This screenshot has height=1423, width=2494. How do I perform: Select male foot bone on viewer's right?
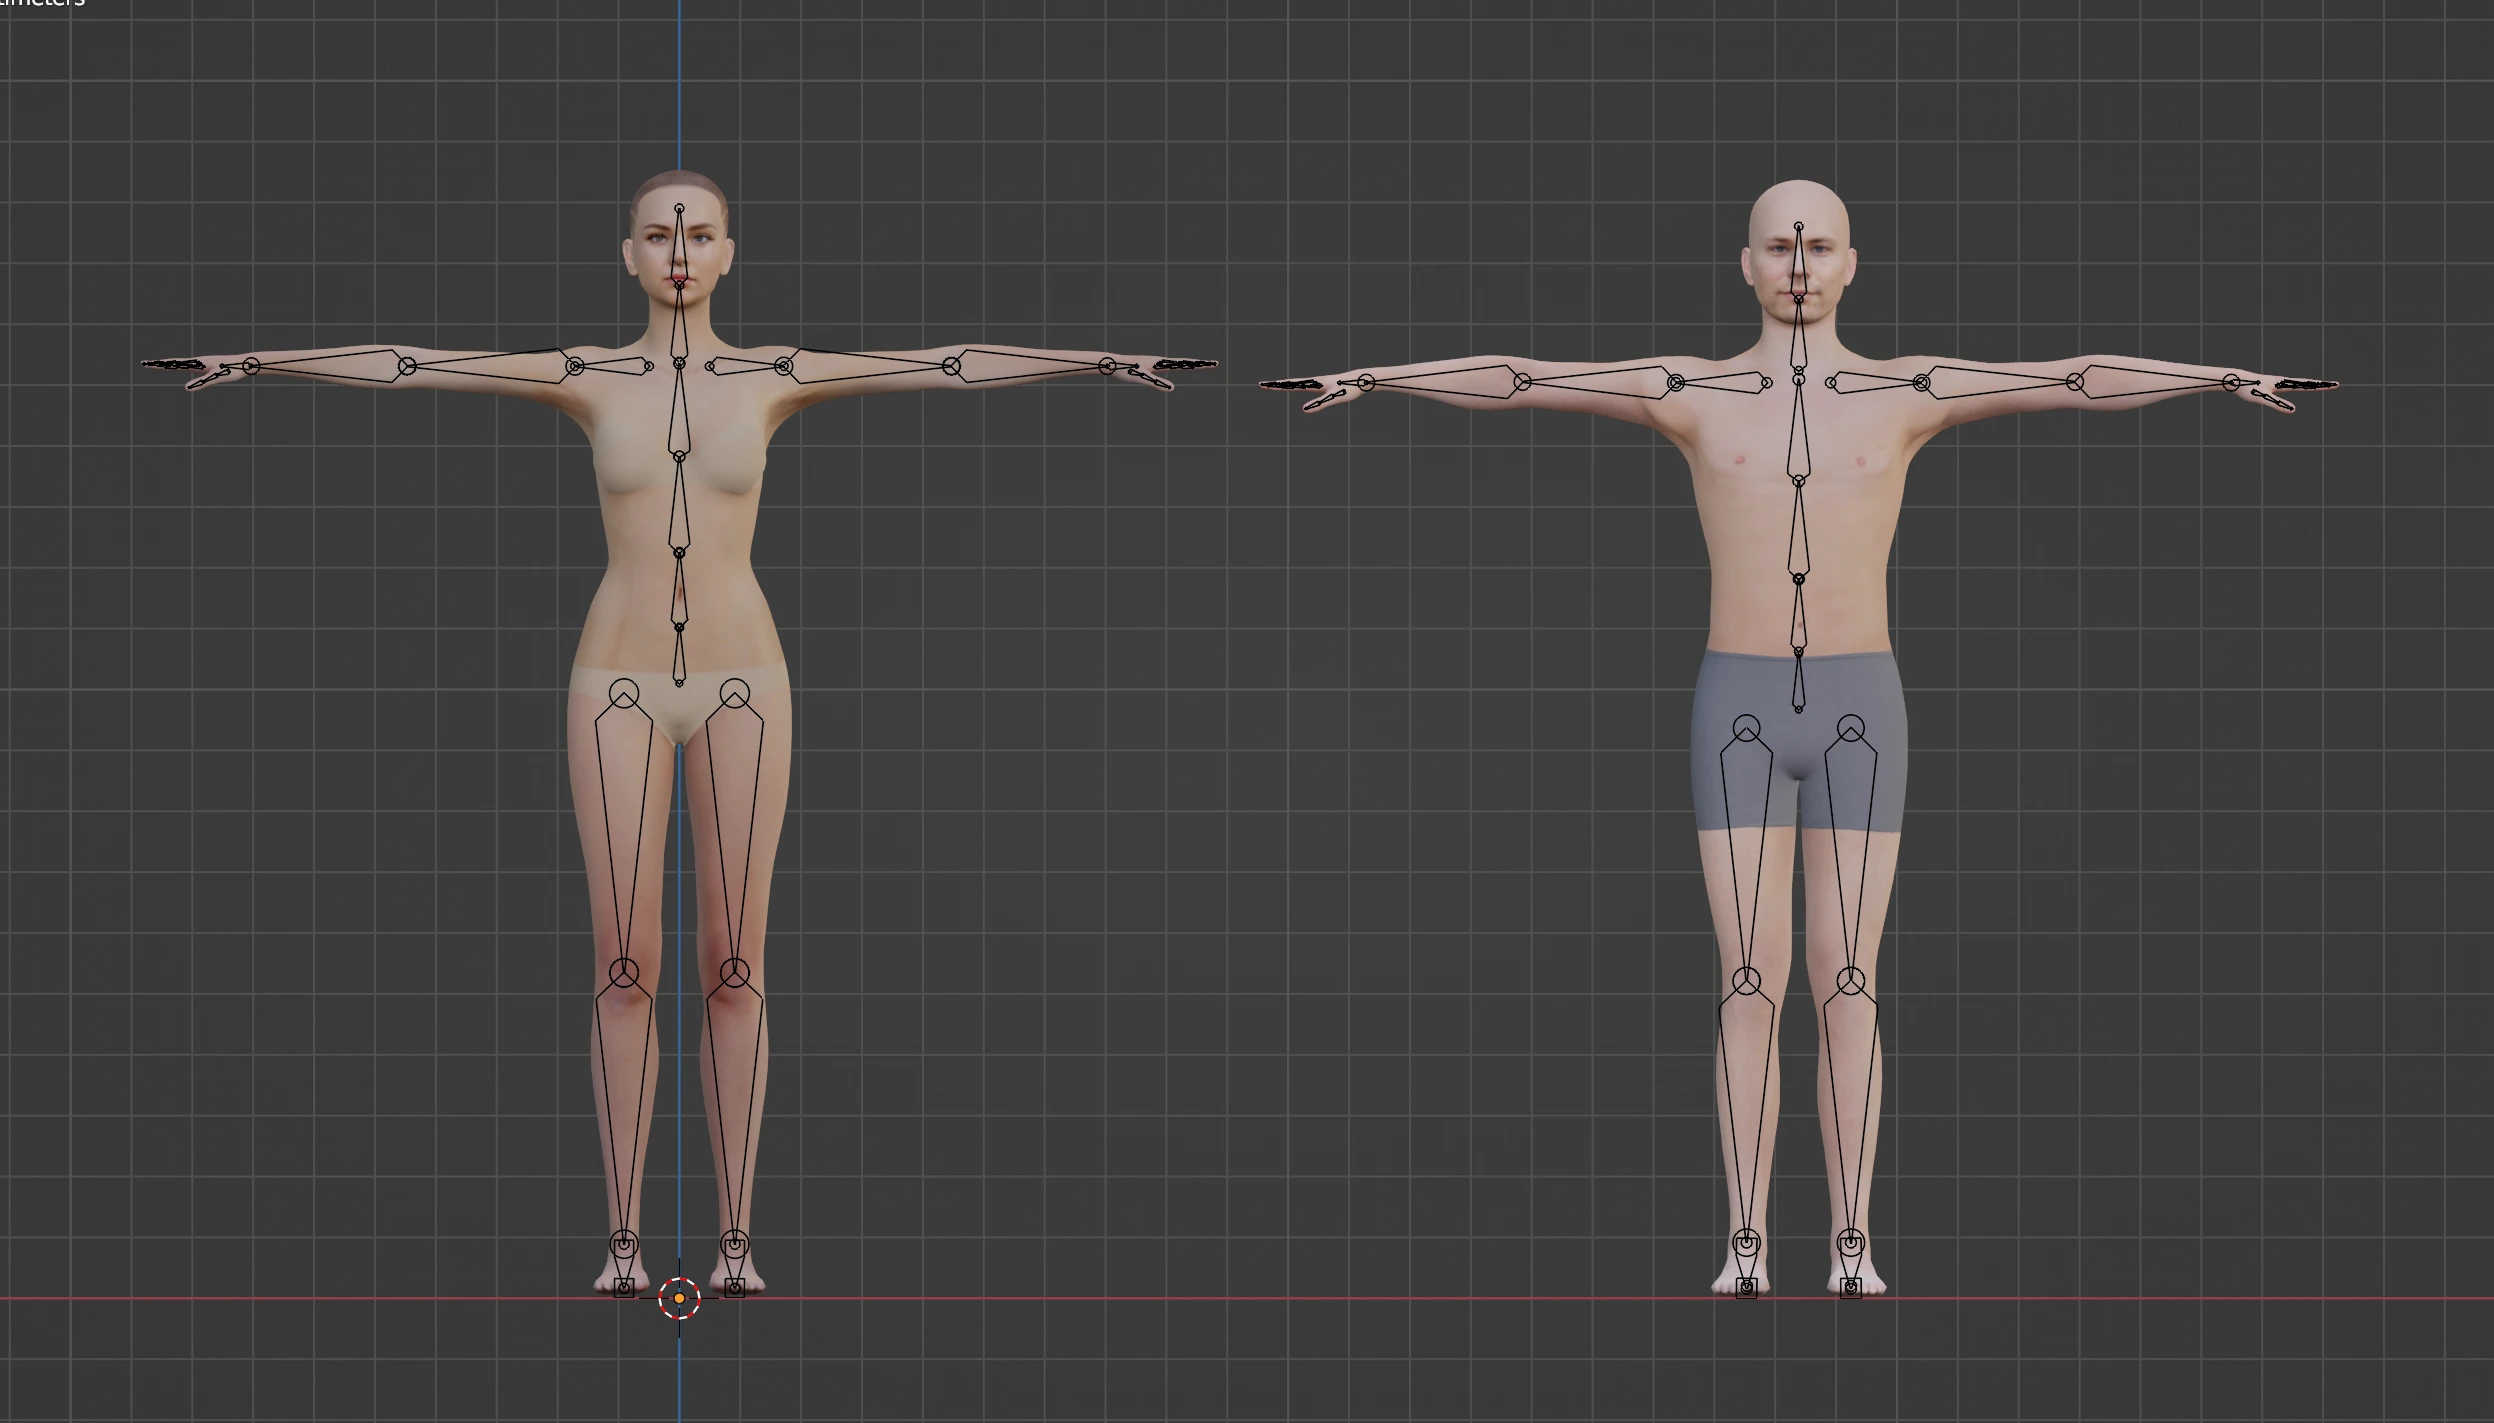pos(1851,1266)
